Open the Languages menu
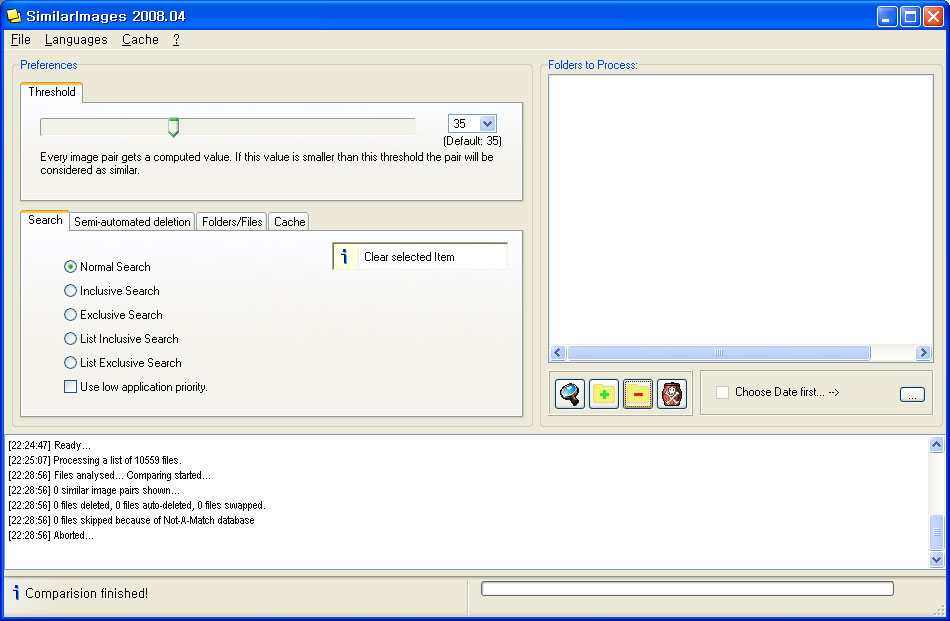Image resolution: width=950 pixels, height=621 pixels. click(76, 39)
